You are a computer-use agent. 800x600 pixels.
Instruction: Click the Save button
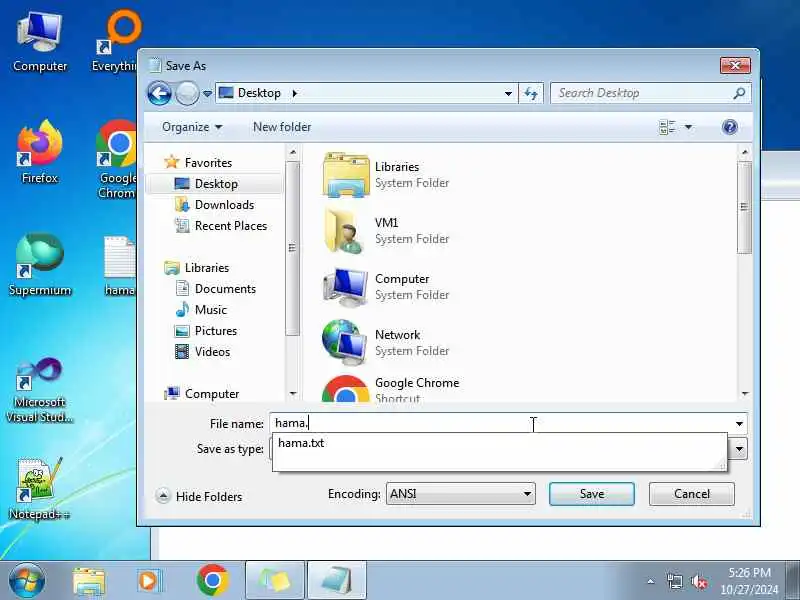click(592, 494)
